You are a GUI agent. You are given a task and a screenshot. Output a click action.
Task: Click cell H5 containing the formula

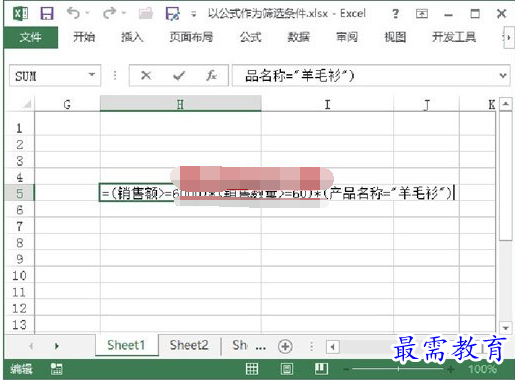pos(180,193)
